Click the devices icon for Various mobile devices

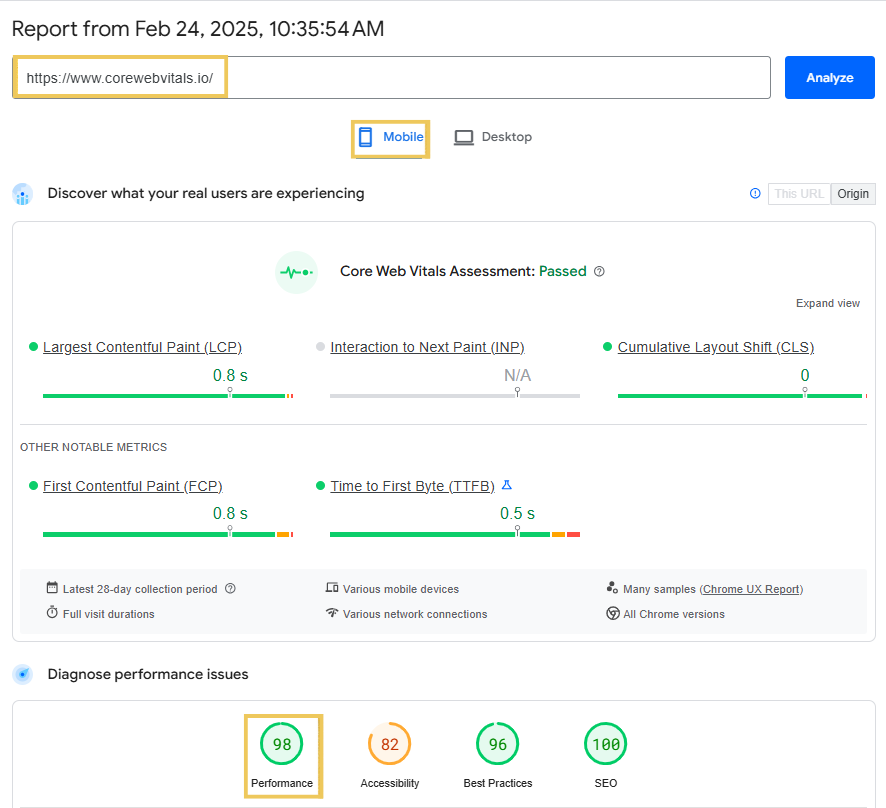(x=332, y=588)
